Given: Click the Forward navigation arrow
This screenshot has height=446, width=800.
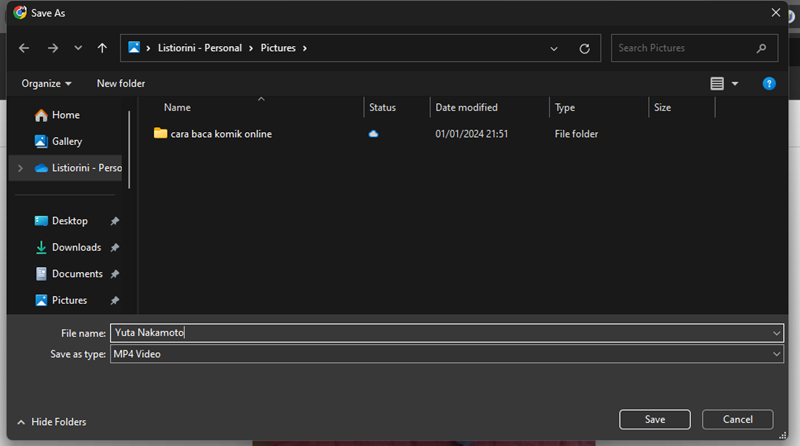Looking at the screenshot, I should [x=52, y=48].
